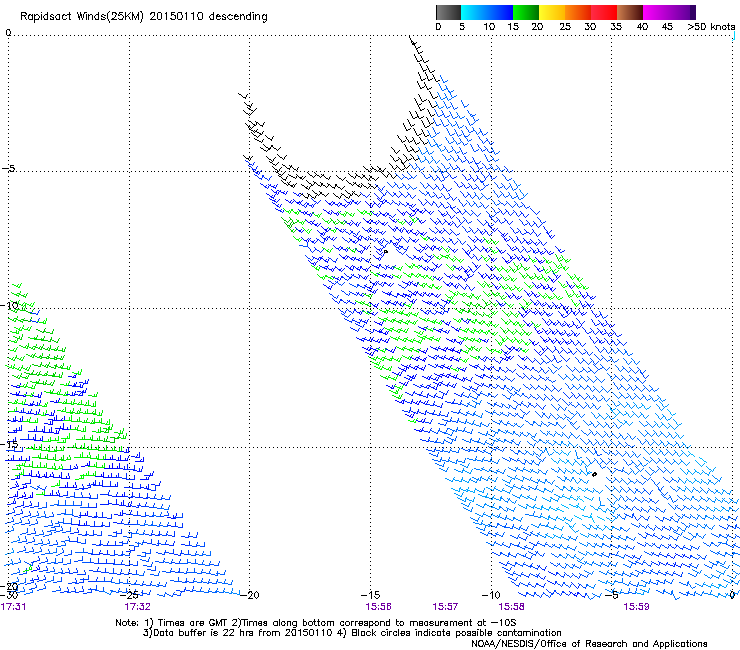This screenshot has height=650, width=740.
Task: Click the '>50 knots' legend label
Action: coord(711,27)
